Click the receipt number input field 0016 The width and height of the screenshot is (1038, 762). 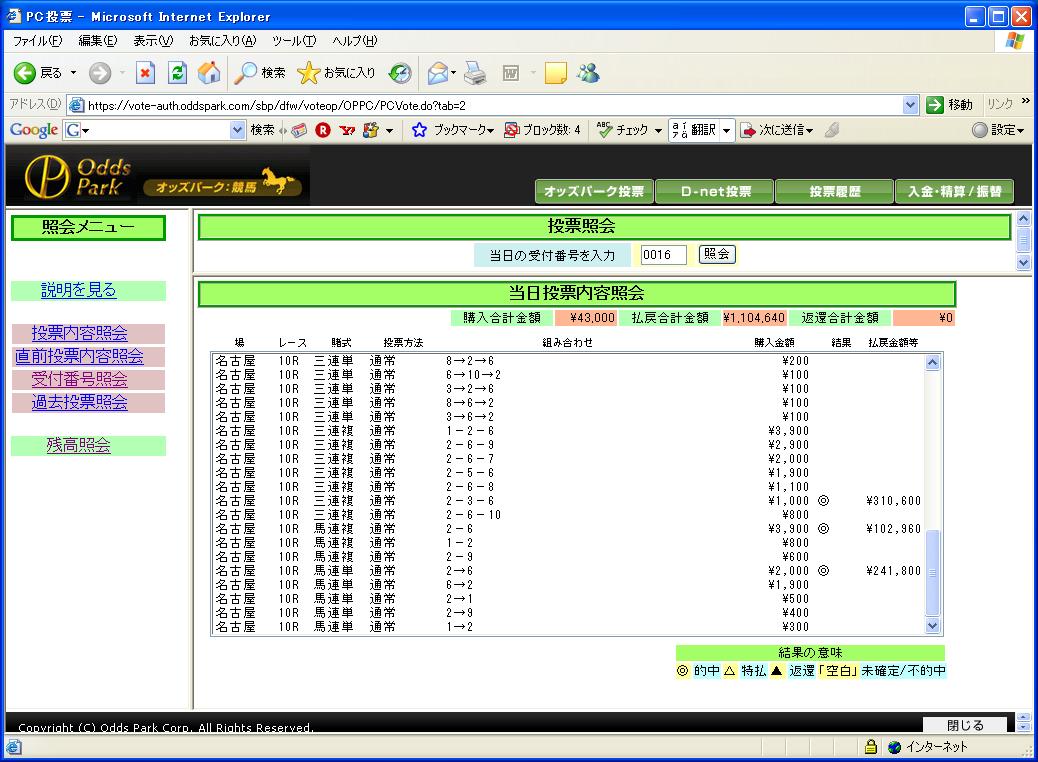pos(663,254)
